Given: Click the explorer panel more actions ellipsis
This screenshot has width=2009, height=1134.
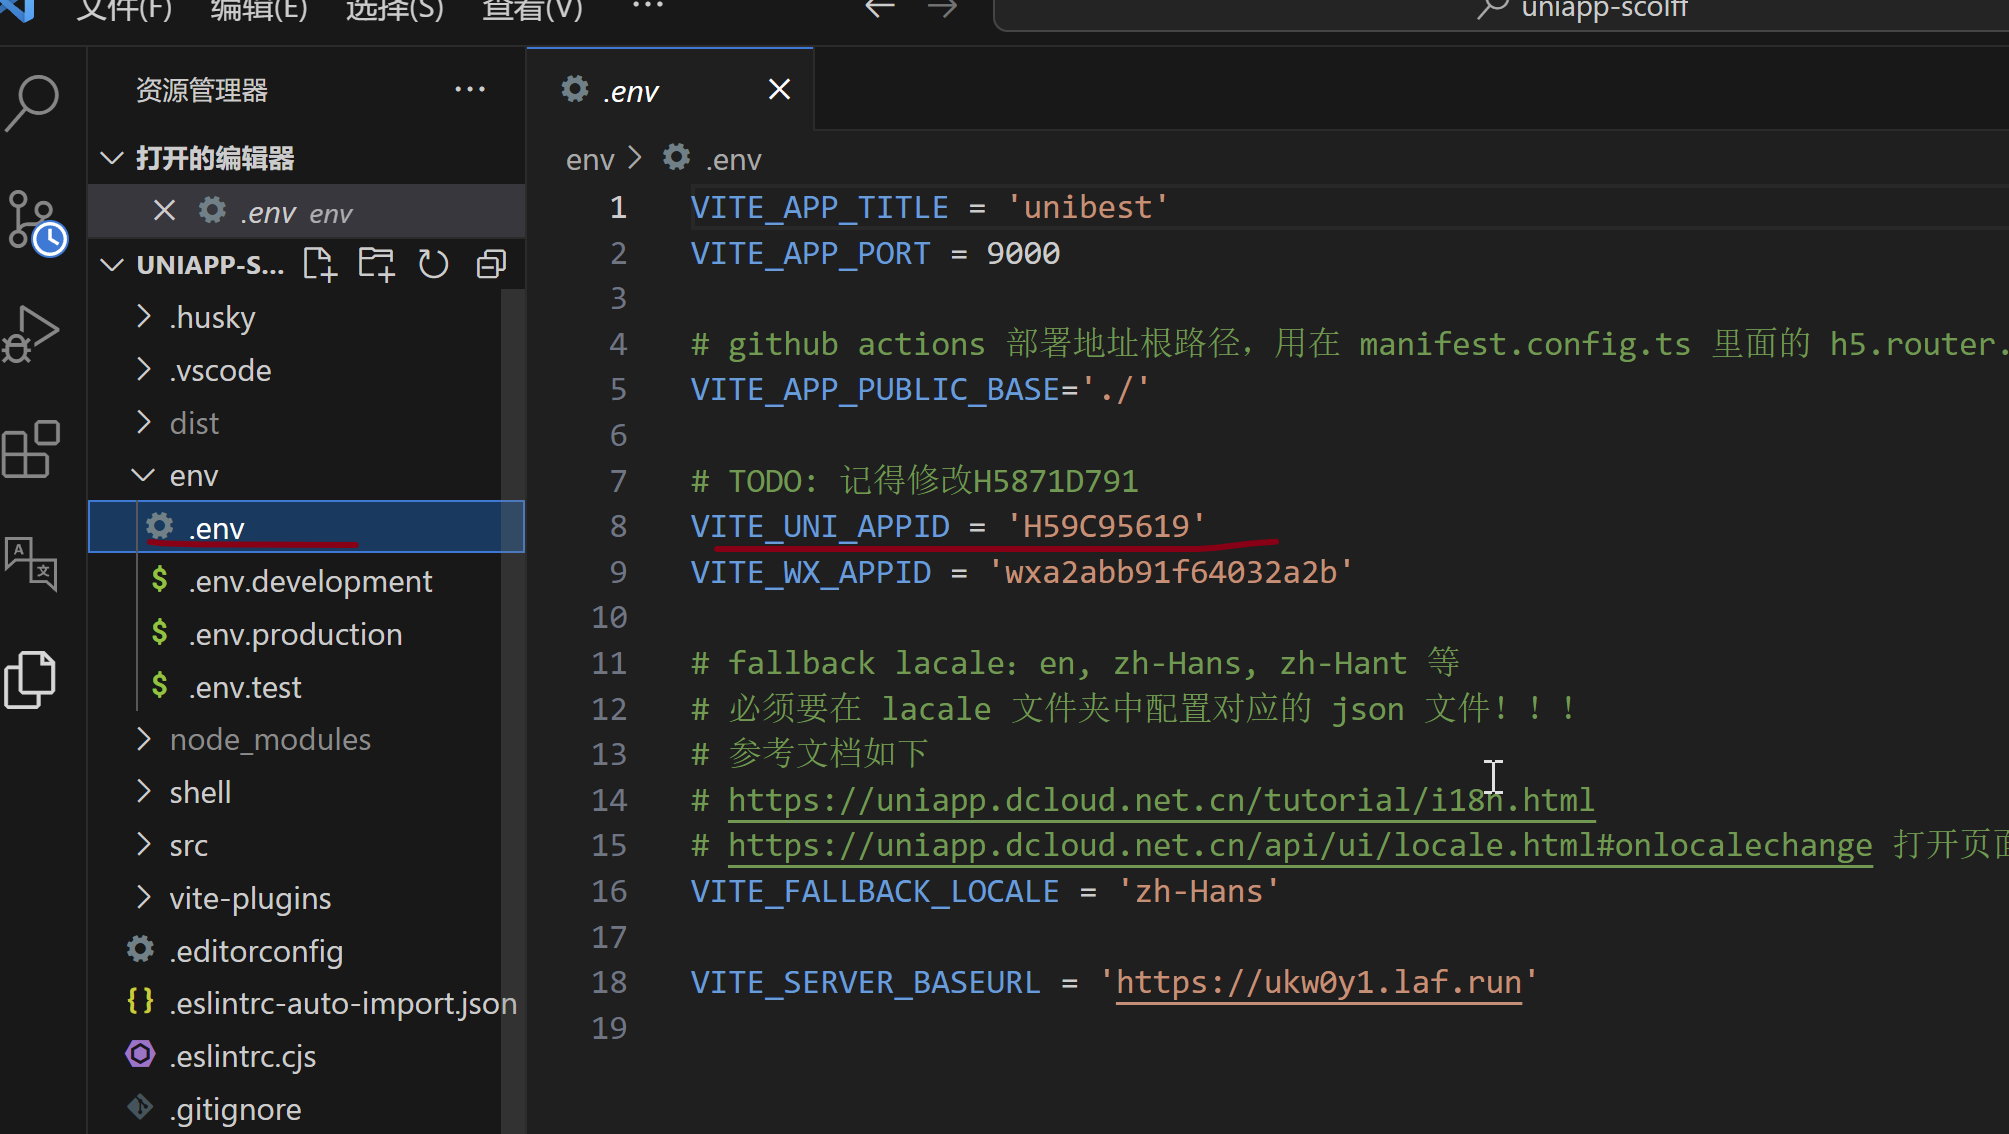Looking at the screenshot, I should (x=469, y=90).
